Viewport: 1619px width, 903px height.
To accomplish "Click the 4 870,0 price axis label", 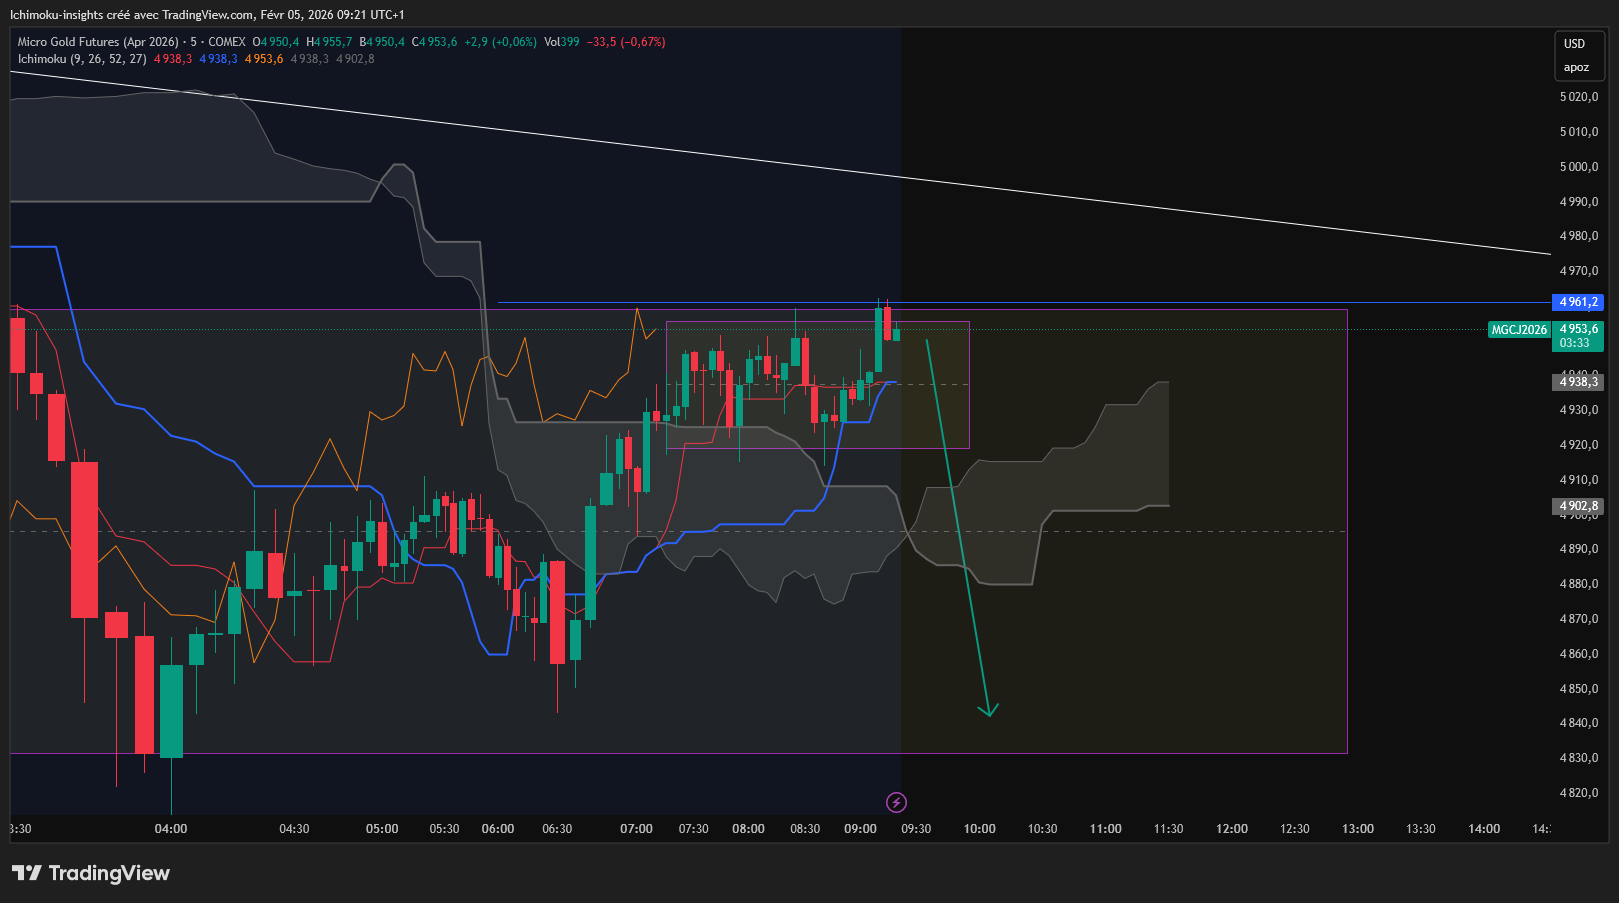I will pos(1579,619).
